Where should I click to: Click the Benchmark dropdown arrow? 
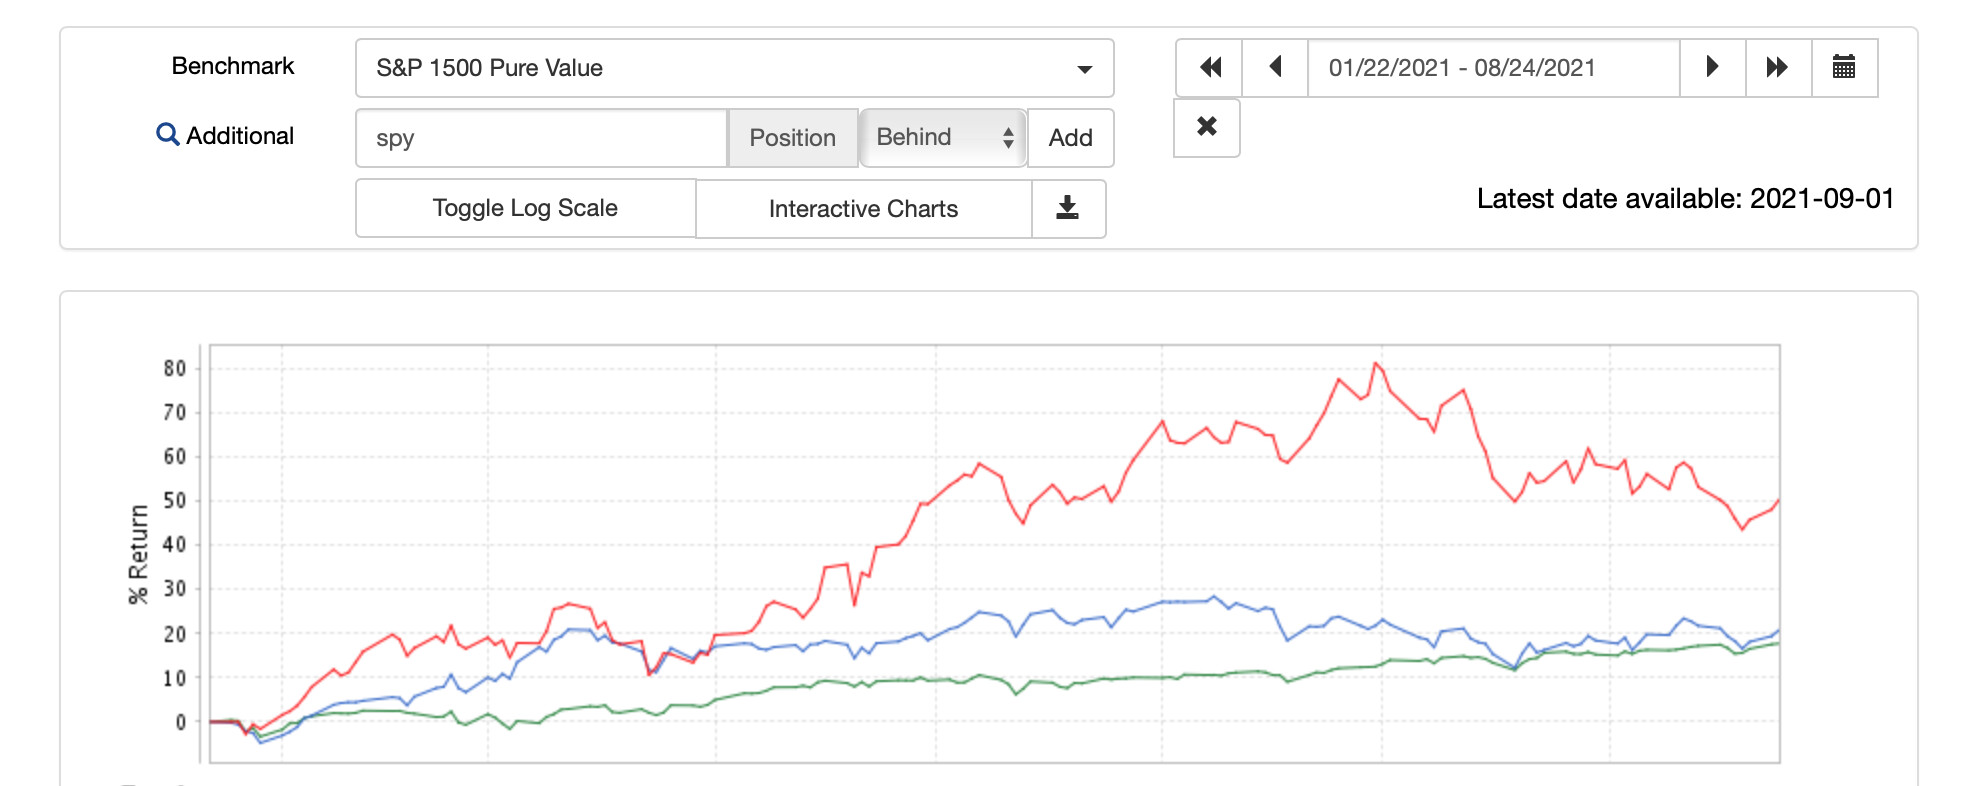pyautogui.click(x=1084, y=69)
